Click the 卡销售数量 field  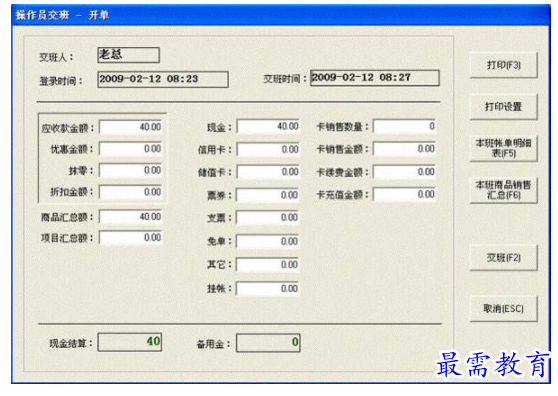tap(404, 126)
